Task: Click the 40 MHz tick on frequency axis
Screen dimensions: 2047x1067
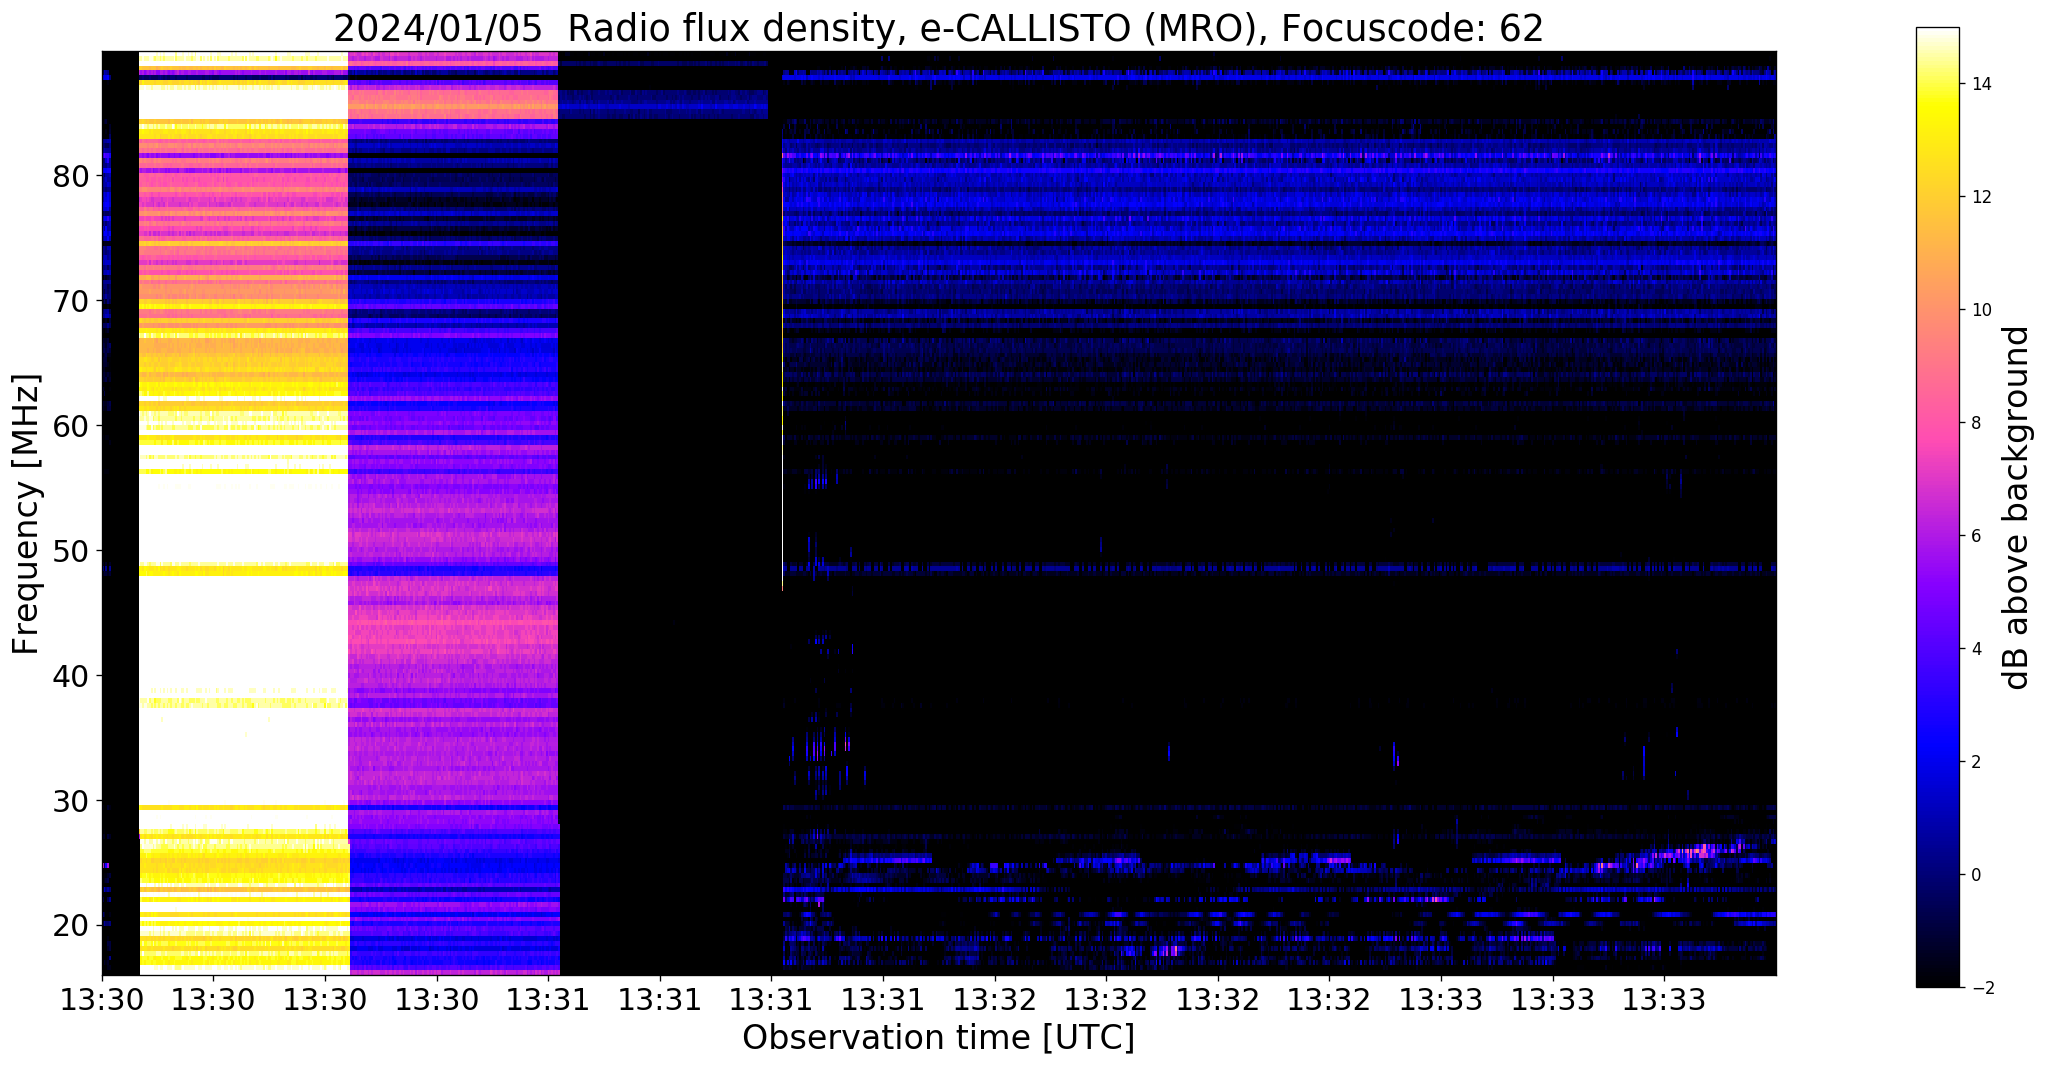Action: (x=71, y=676)
